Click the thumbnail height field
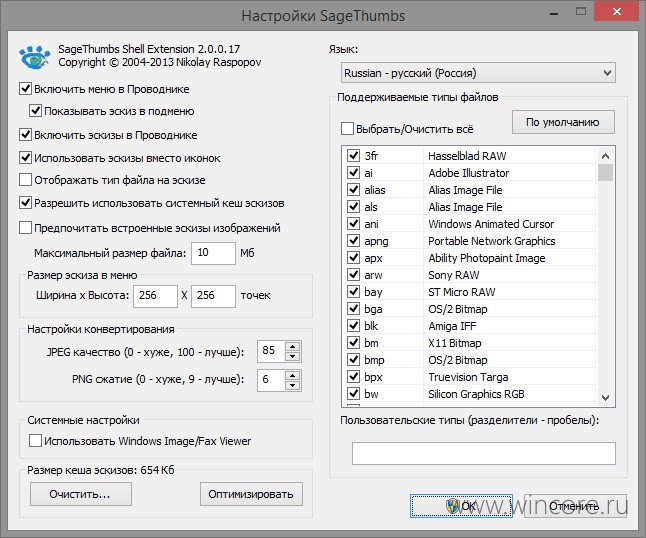The height and width of the screenshot is (538, 646). click(213, 296)
